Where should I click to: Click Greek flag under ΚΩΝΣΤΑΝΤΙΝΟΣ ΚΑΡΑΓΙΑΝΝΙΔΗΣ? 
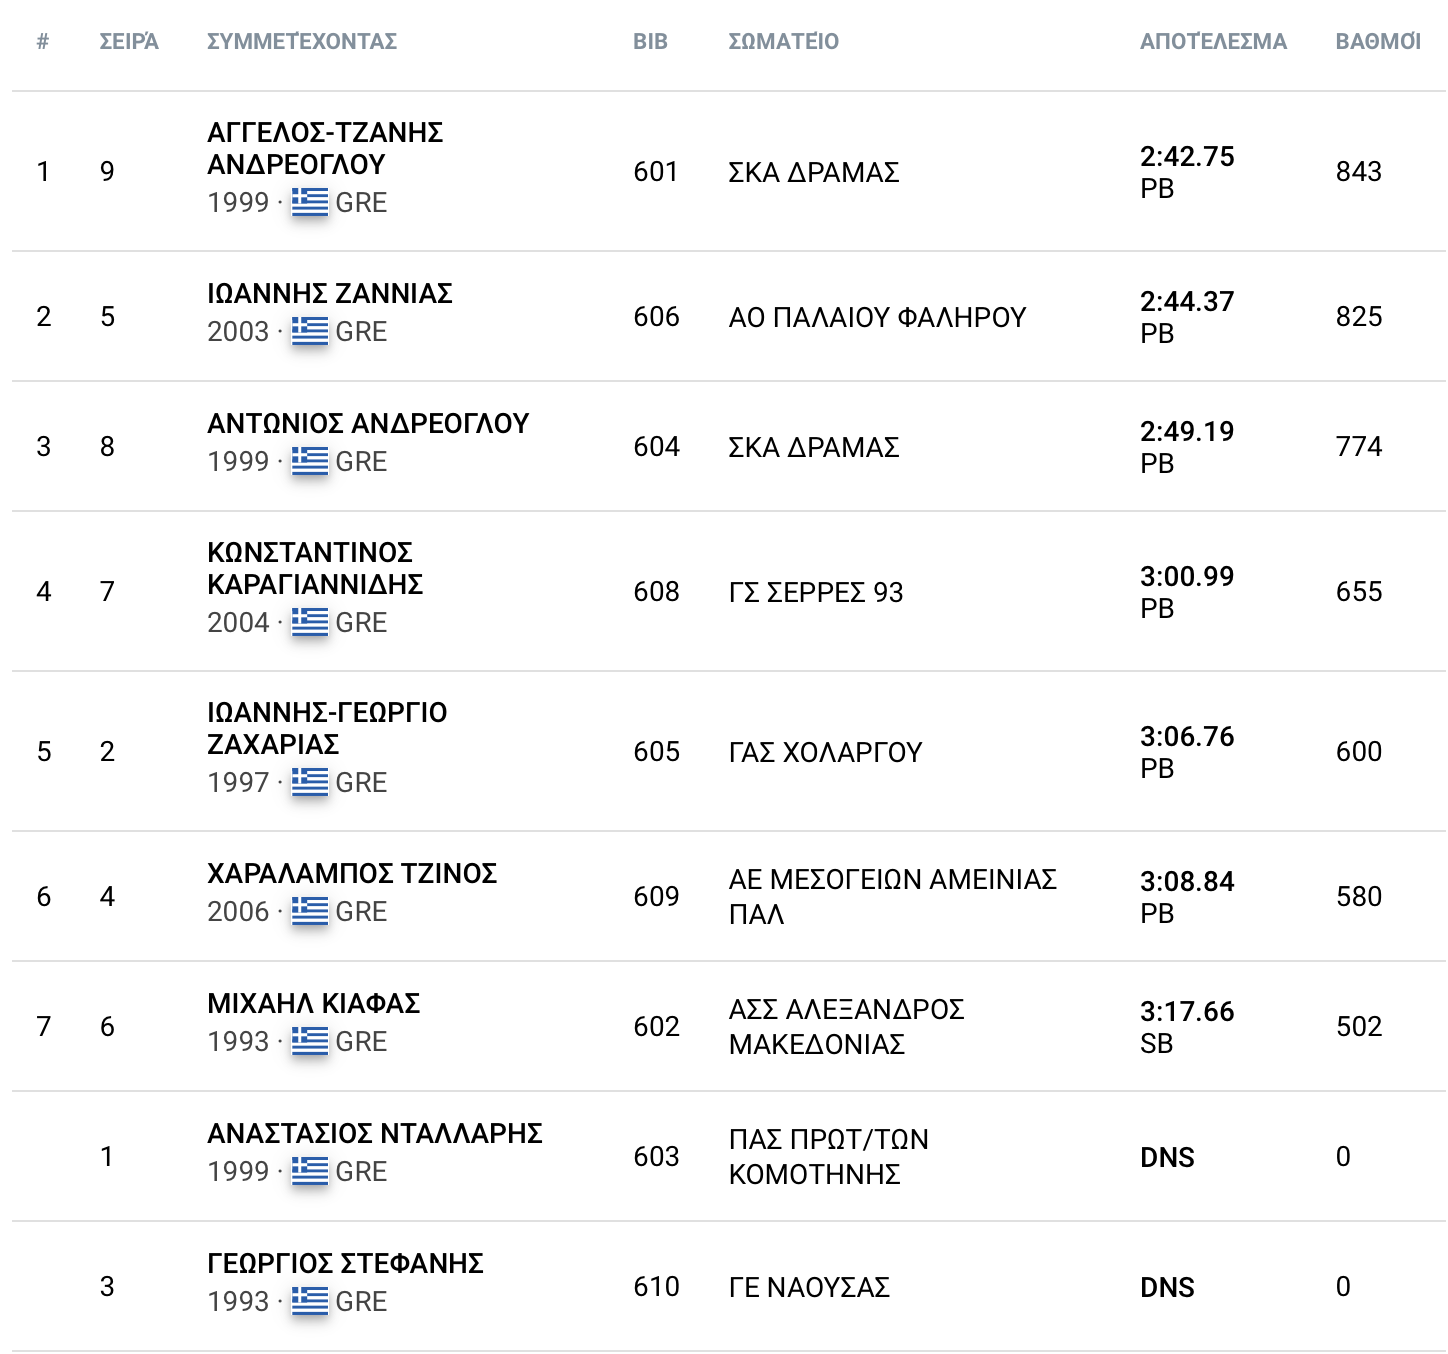pyautogui.click(x=310, y=622)
